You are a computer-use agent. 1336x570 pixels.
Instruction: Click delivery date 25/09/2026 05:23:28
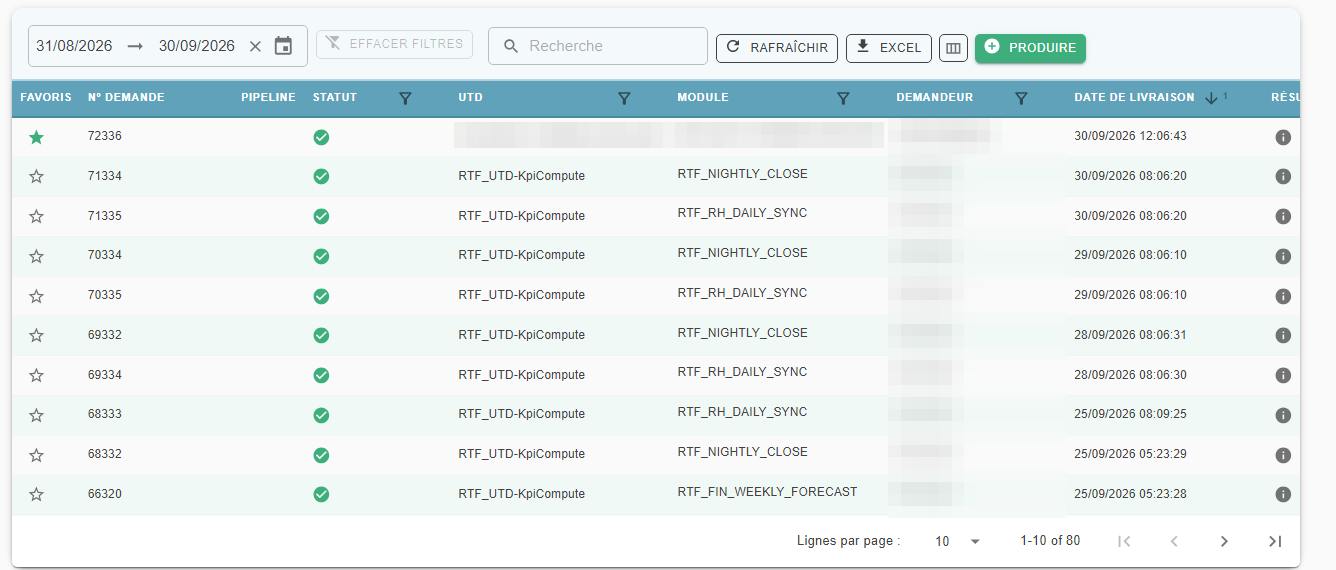tap(1130, 494)
